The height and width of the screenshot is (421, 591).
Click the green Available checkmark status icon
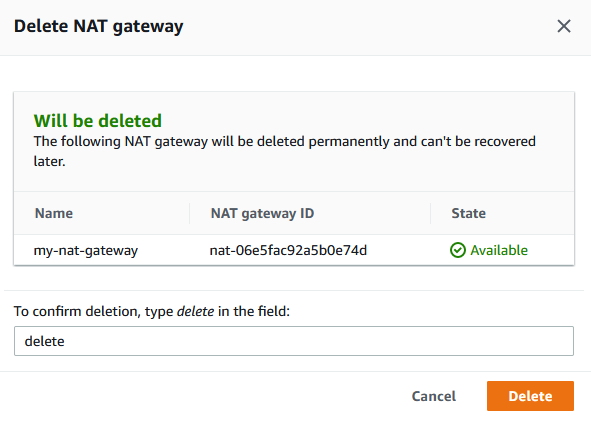point(458,250)
